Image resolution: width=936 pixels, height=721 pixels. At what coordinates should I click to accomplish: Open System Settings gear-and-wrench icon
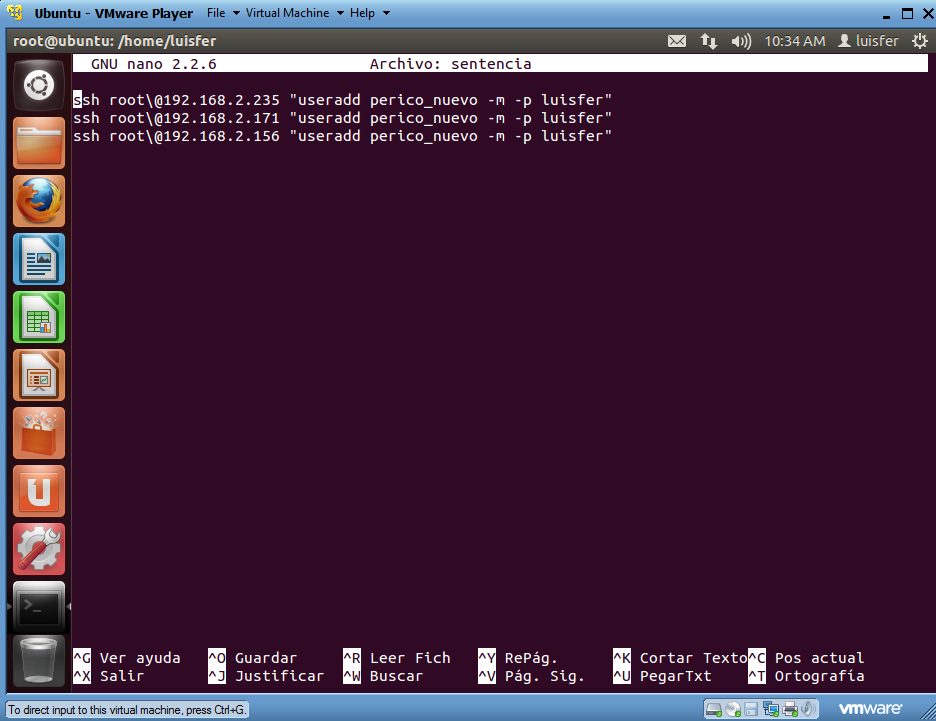[39, 549]
